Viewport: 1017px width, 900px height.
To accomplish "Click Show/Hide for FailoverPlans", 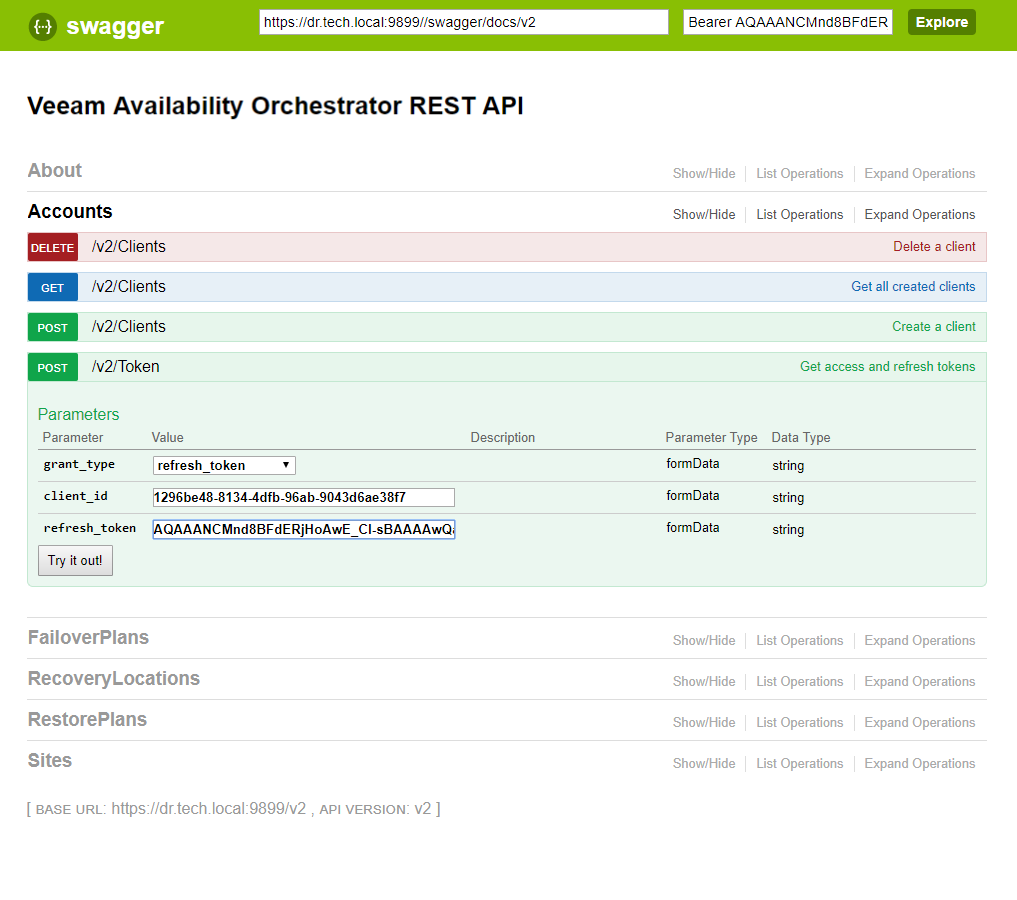I will (x=704, y=641).
